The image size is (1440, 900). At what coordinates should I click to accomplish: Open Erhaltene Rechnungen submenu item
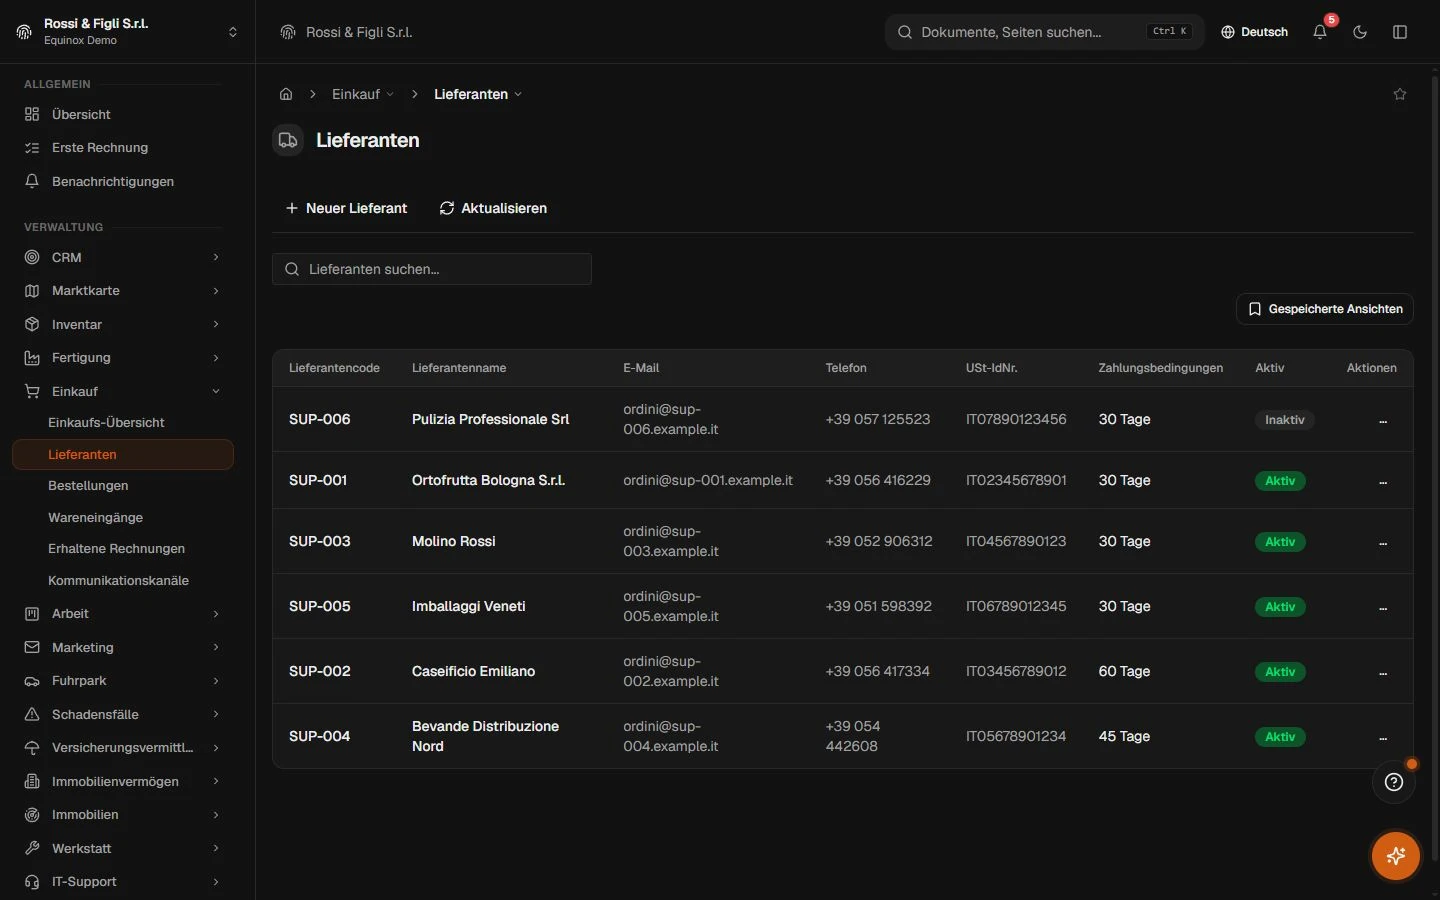pyautogui.click(x=122, y=548)
